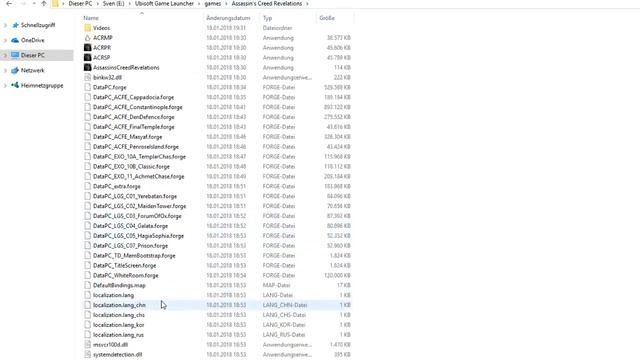This screenshot has height=360, width=640.
Task: Select DataPC_LGS_C02_MaidenTower.forge file
Action: [x=139, y=206]
